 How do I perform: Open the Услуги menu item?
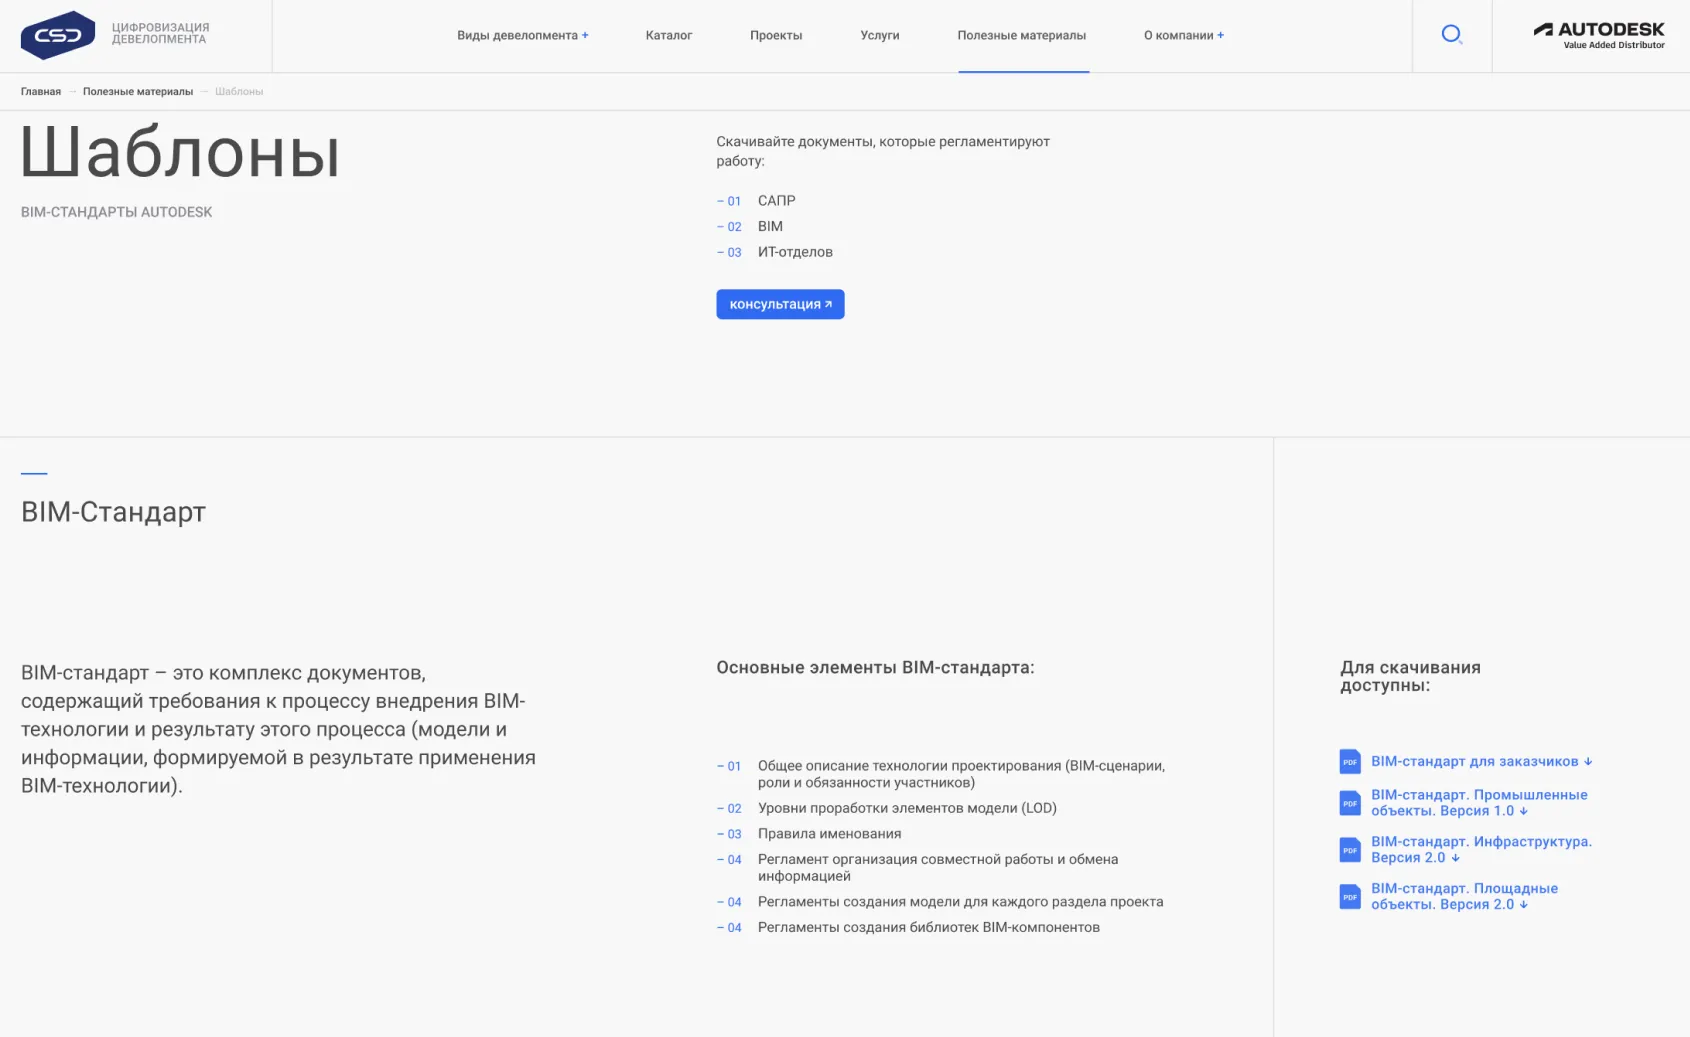pyautogui.click(x=879, y=35)
